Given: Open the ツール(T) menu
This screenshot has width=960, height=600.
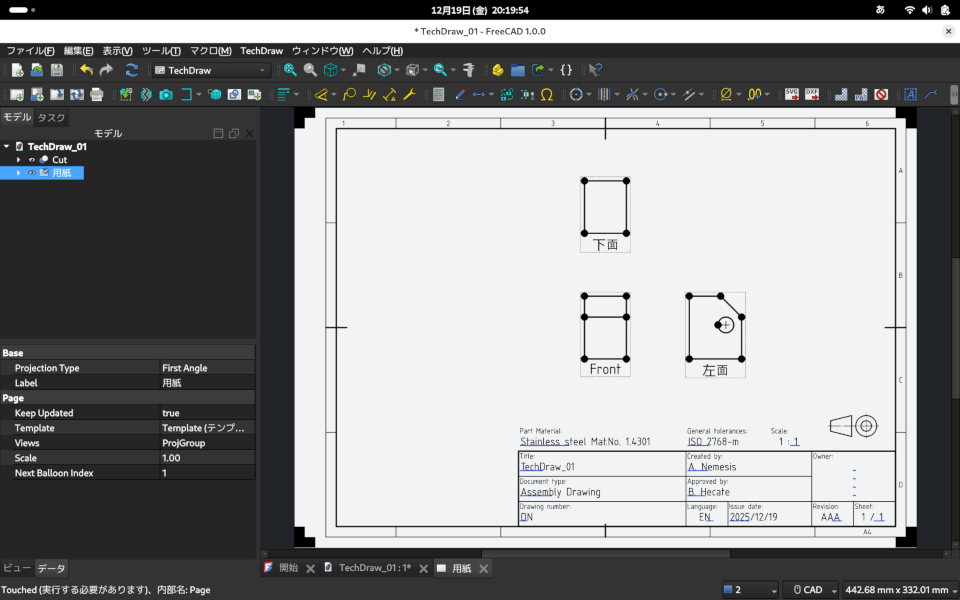Looking at the screenshot, I should [161, 51].
